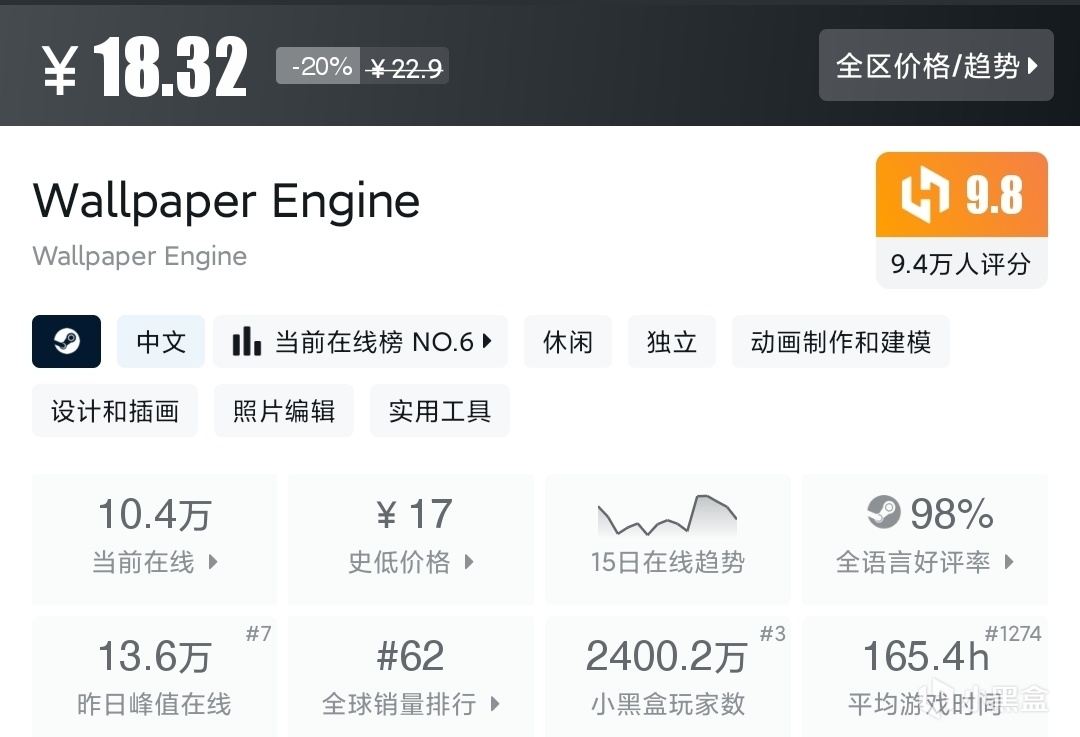Click the 9.8 score rating badge
The height and width of the screenshot is (737, 1080).
click(962, 195)
